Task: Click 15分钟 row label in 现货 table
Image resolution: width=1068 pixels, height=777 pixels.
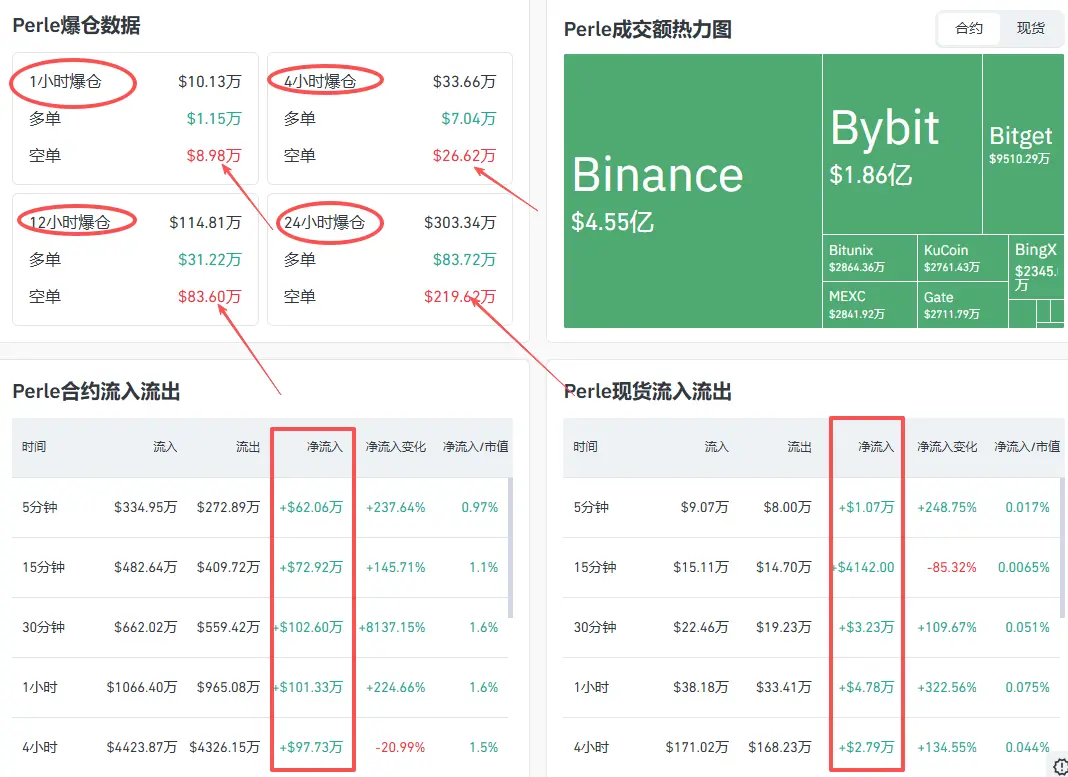Action: (x=595, y=567)
